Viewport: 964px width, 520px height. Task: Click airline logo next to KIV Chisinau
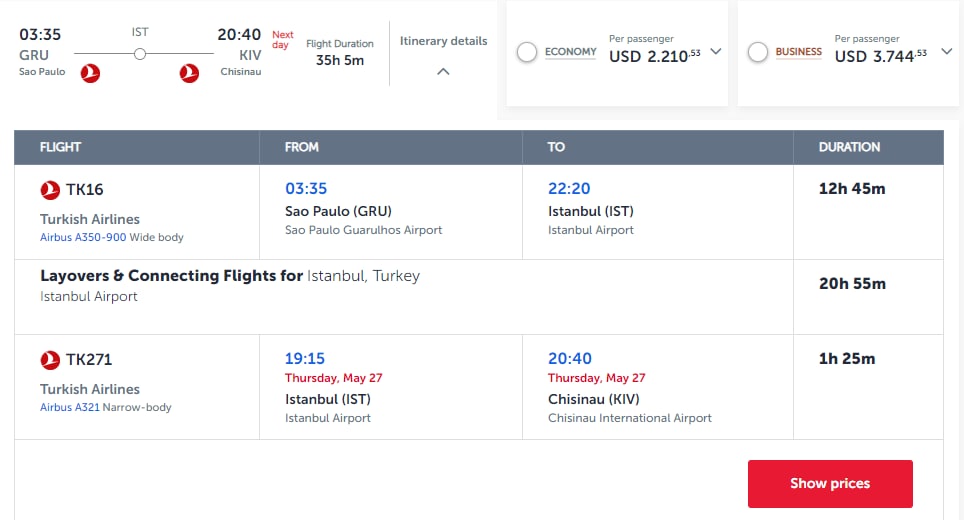(189, 73)
